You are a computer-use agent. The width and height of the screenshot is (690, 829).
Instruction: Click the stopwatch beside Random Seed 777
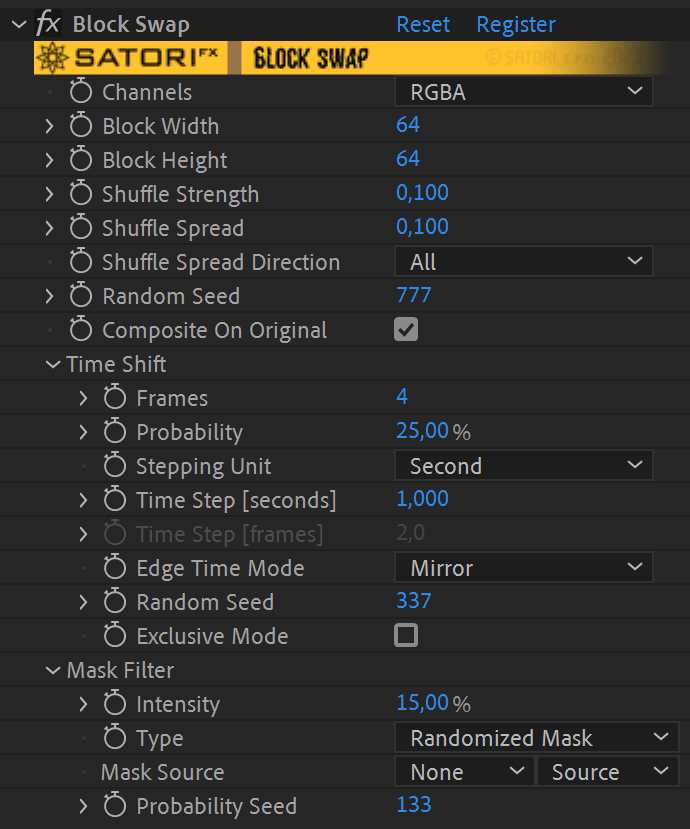[81, 295]
